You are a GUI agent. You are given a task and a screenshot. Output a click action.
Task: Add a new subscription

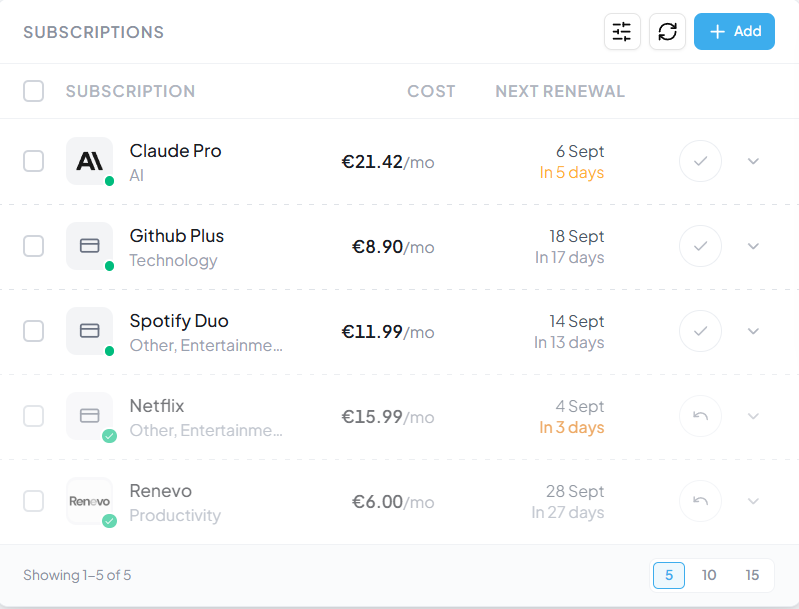click(734, 32)
